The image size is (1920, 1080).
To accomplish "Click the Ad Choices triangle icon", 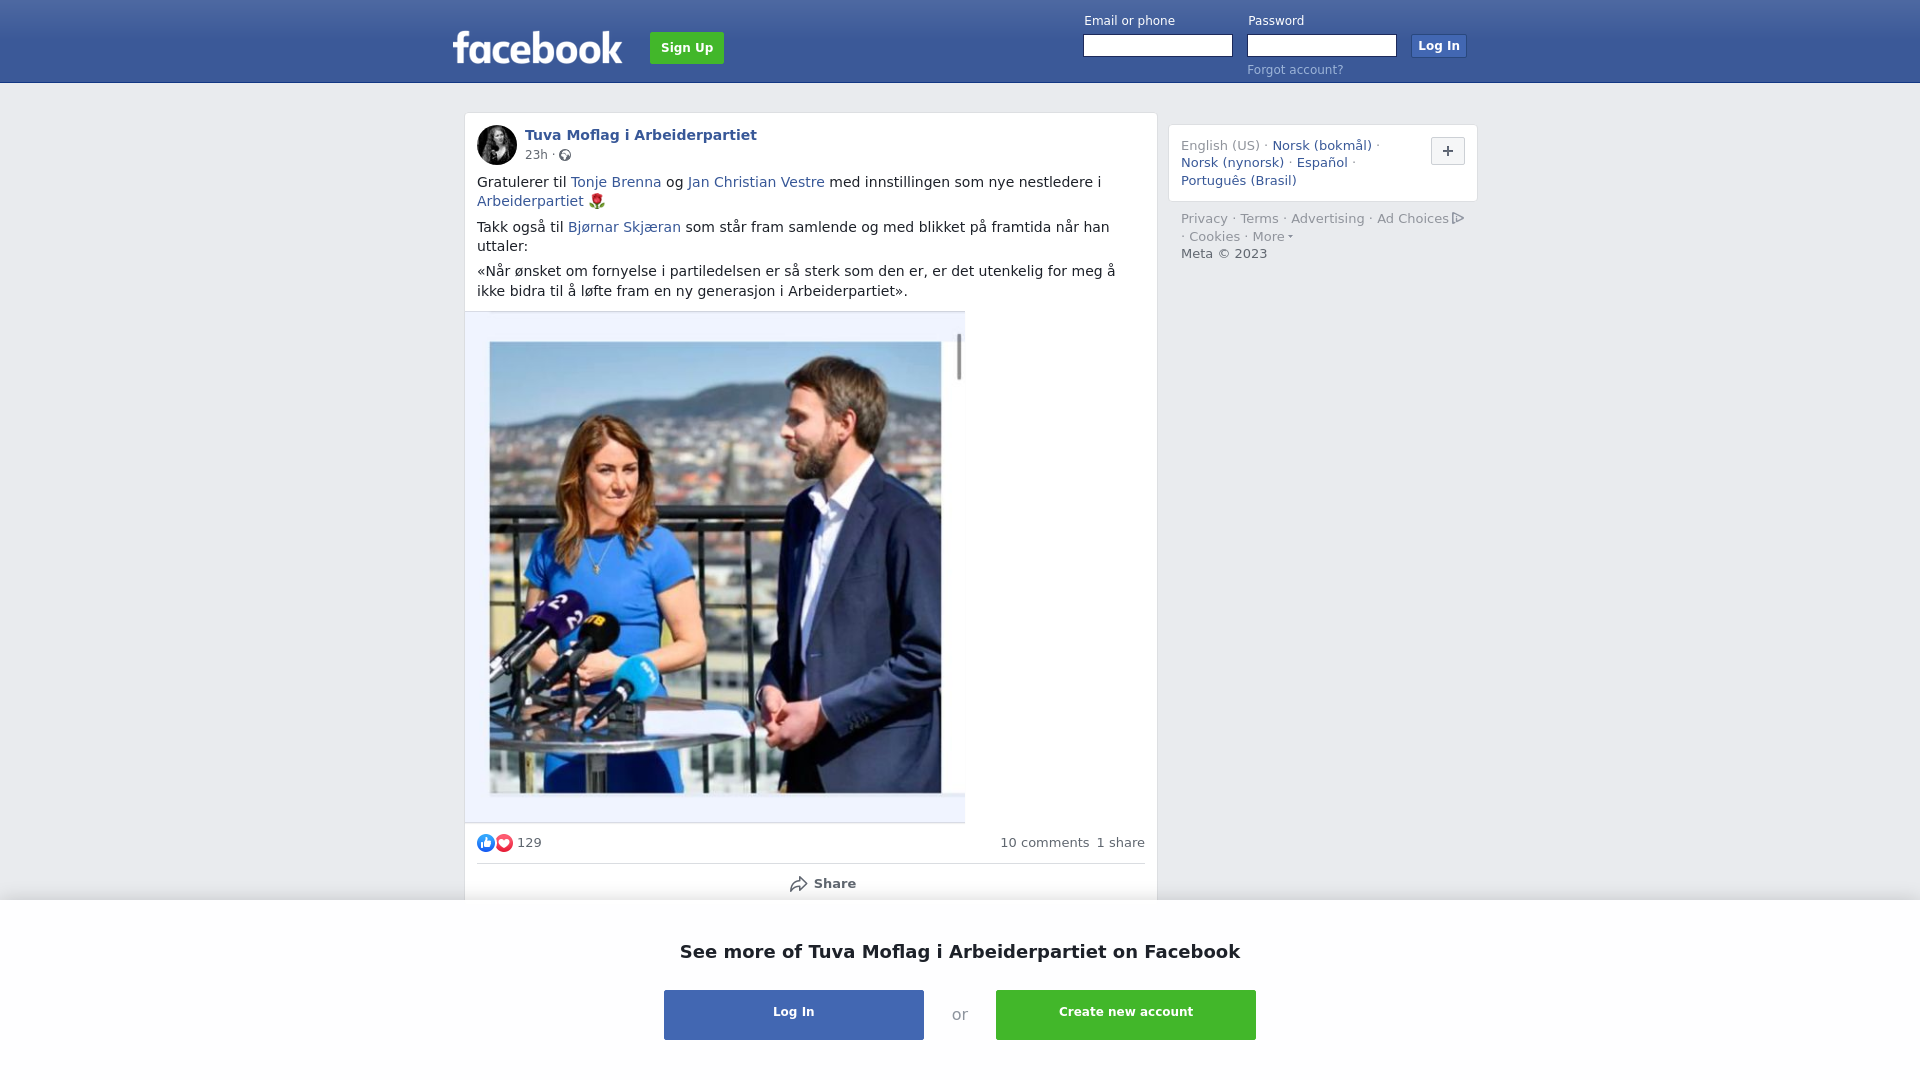I will 1458,218.
